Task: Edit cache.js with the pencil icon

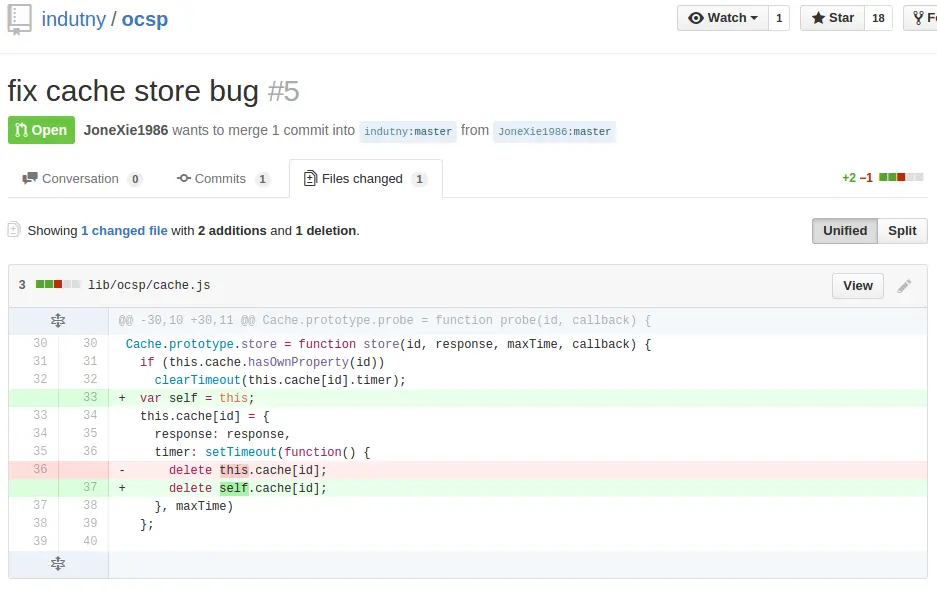Action: click(904, 286)
